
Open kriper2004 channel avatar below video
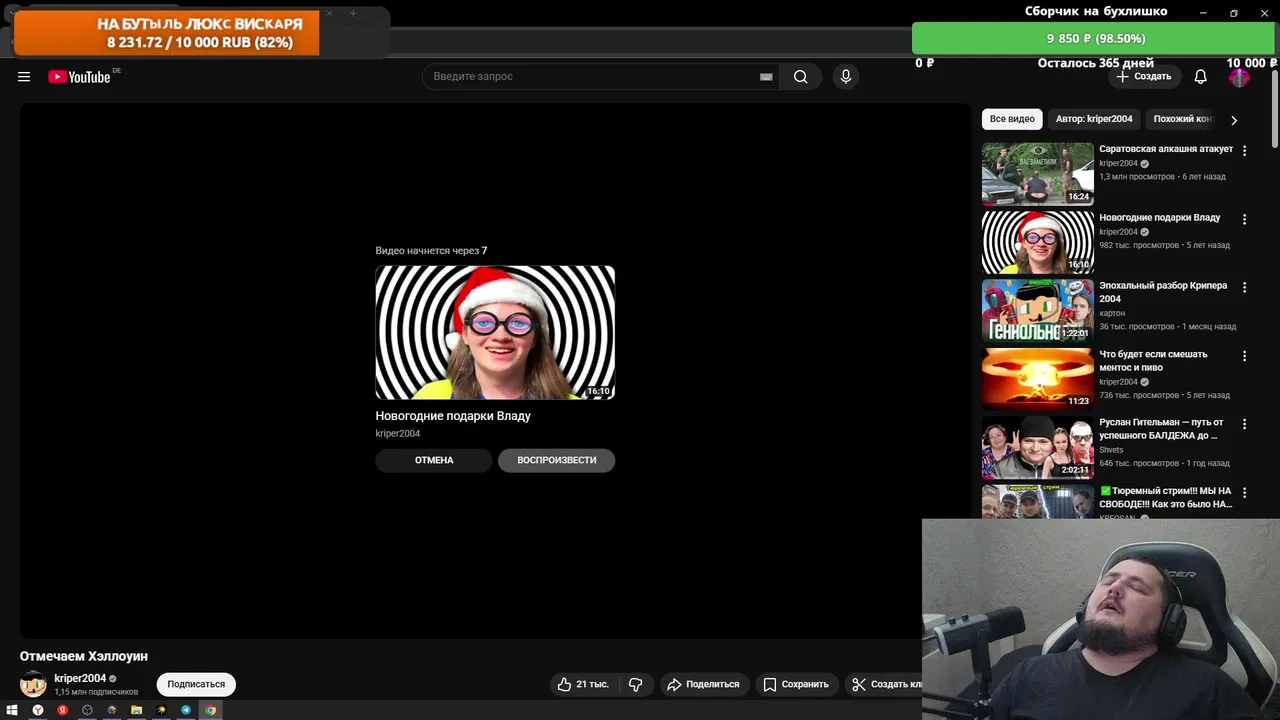pyautogui.click(x=33, y=684)
